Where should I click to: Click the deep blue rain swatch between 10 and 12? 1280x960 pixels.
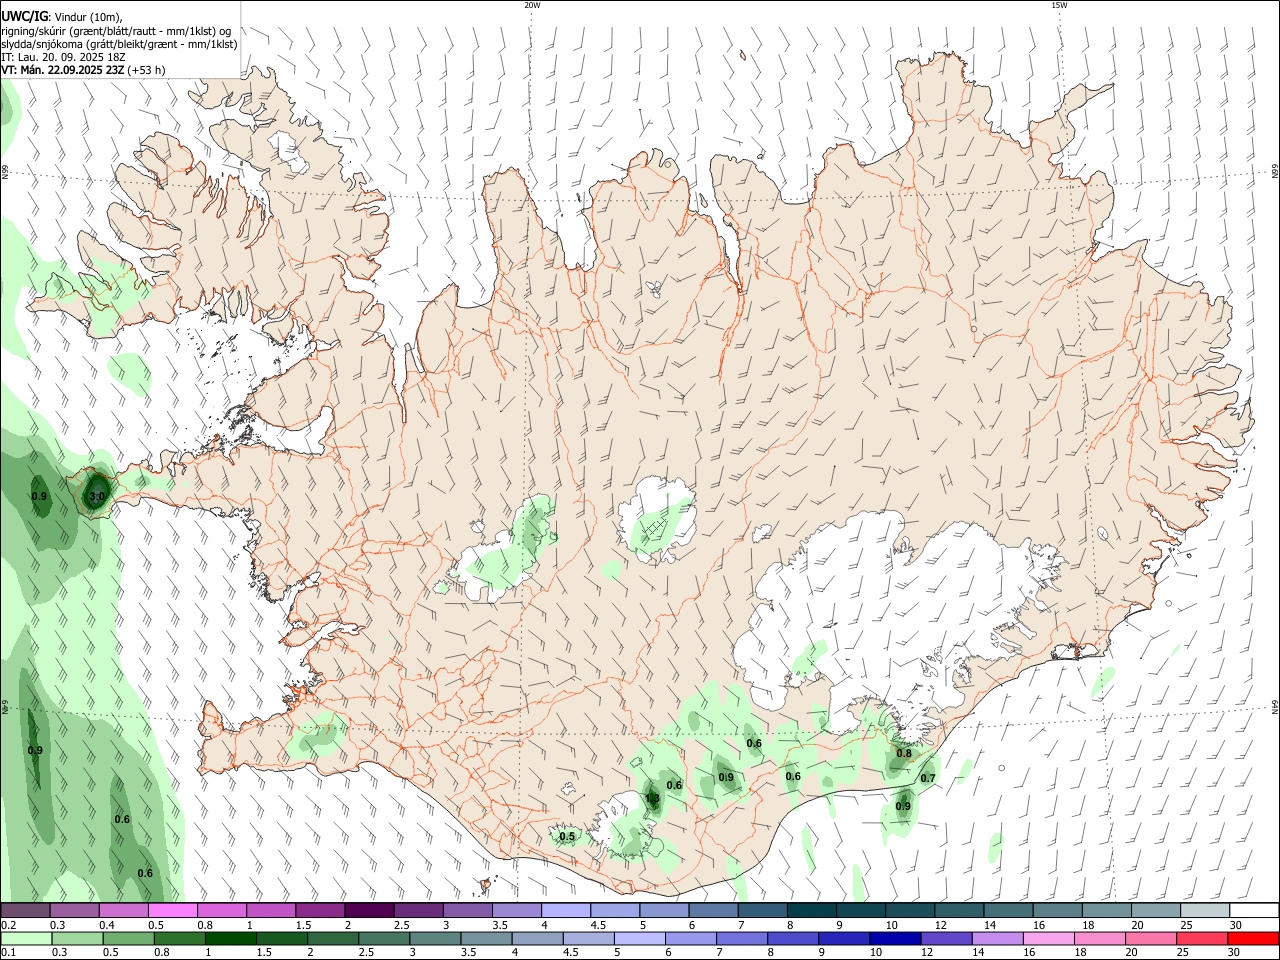pos(895,938)
